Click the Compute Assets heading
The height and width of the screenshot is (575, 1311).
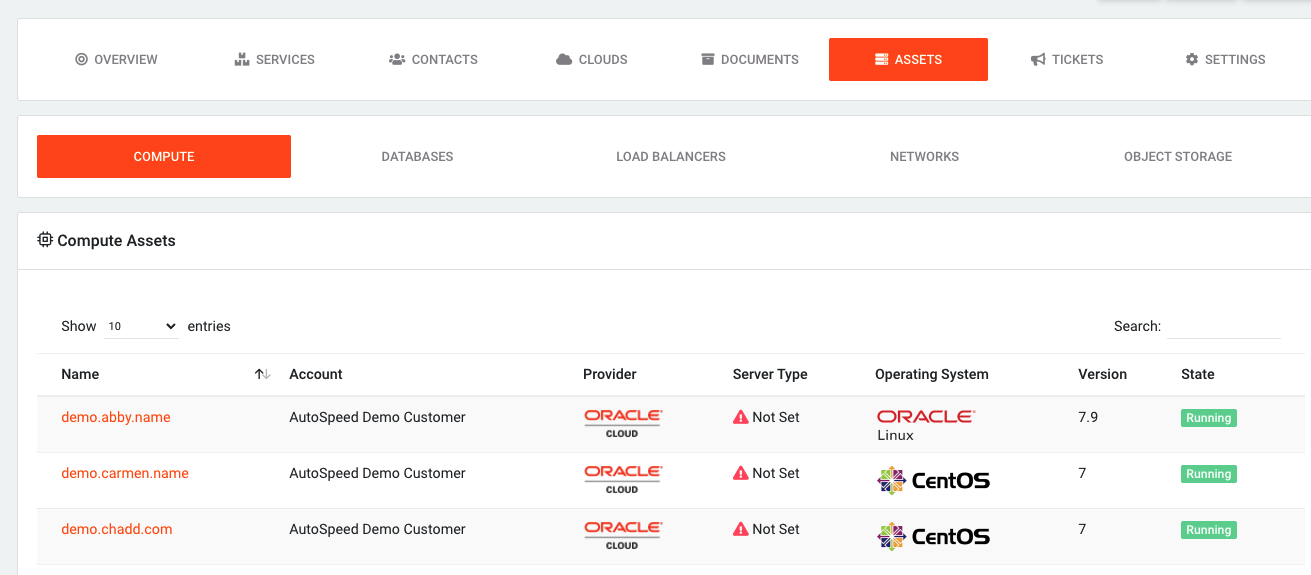(x=116, y=240)
